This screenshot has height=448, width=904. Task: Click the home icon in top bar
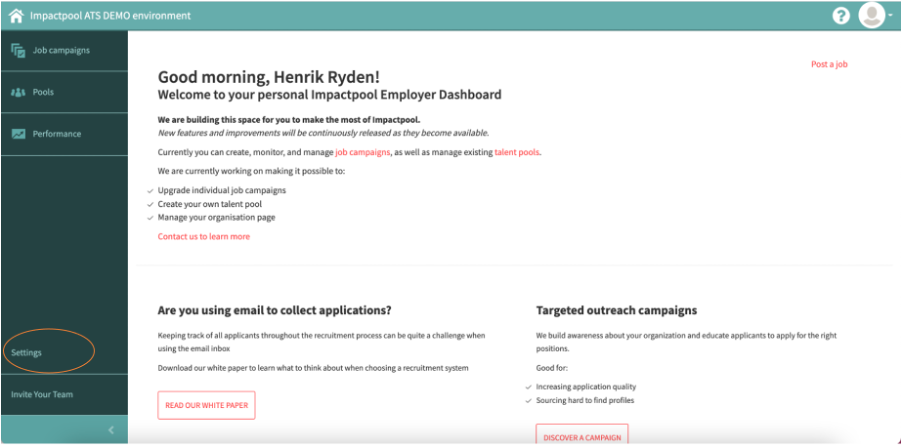tap(16, 16)
